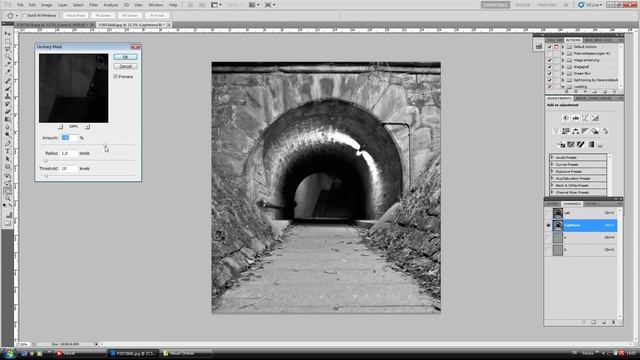The width and height of the screenshot is (640, 360).
Task: Click the Color Balance adjustment icon
Action: coord(576,131)
